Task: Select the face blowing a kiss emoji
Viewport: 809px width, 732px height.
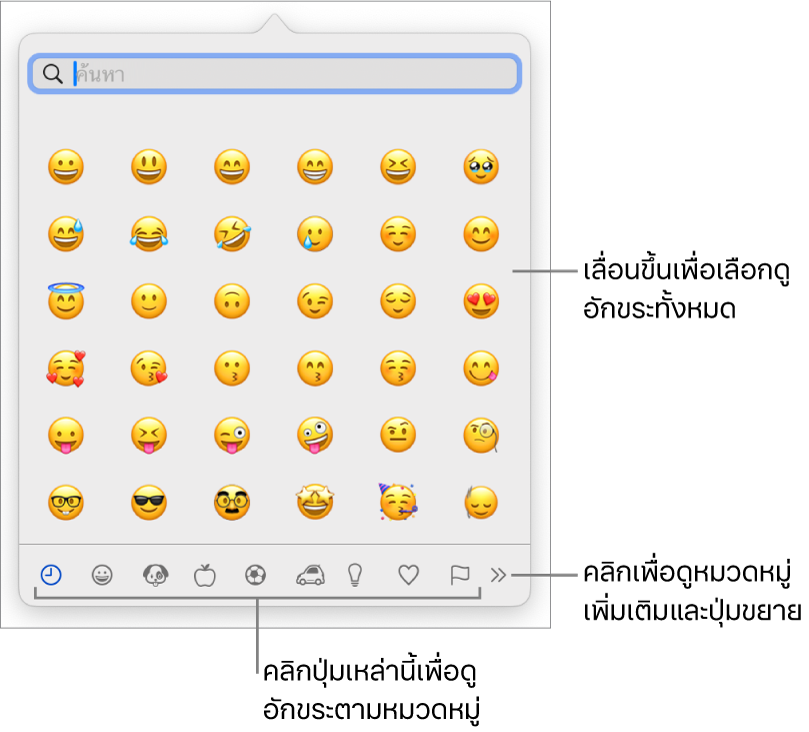Action: pyautogui.click(x=149, y=368)
